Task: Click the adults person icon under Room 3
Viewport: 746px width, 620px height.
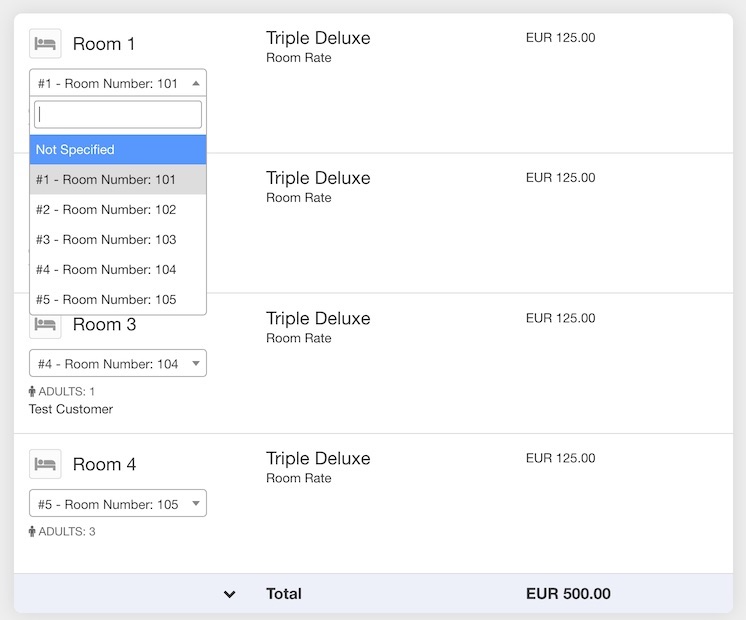Action: tap(32, 392)
